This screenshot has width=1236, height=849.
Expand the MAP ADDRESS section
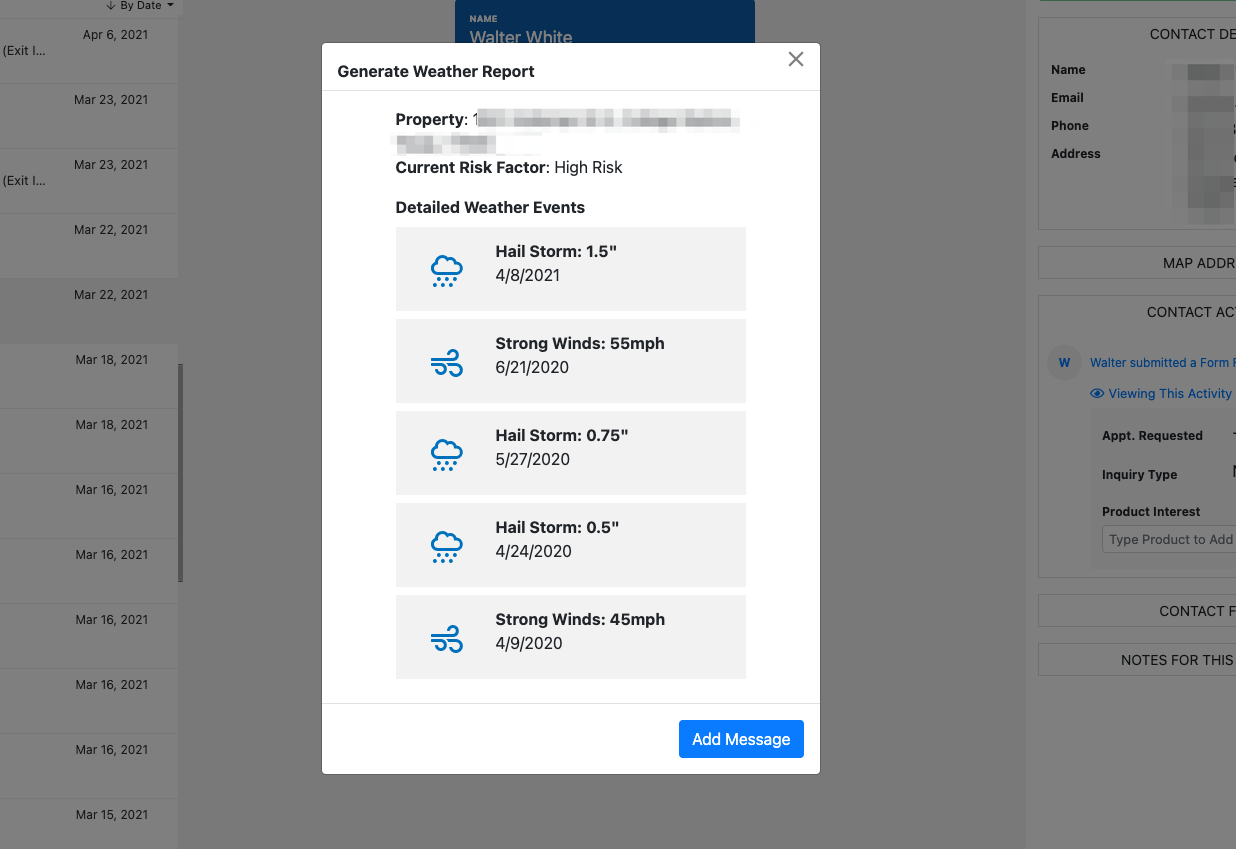pyautogui.click(x=1138, y=263)
